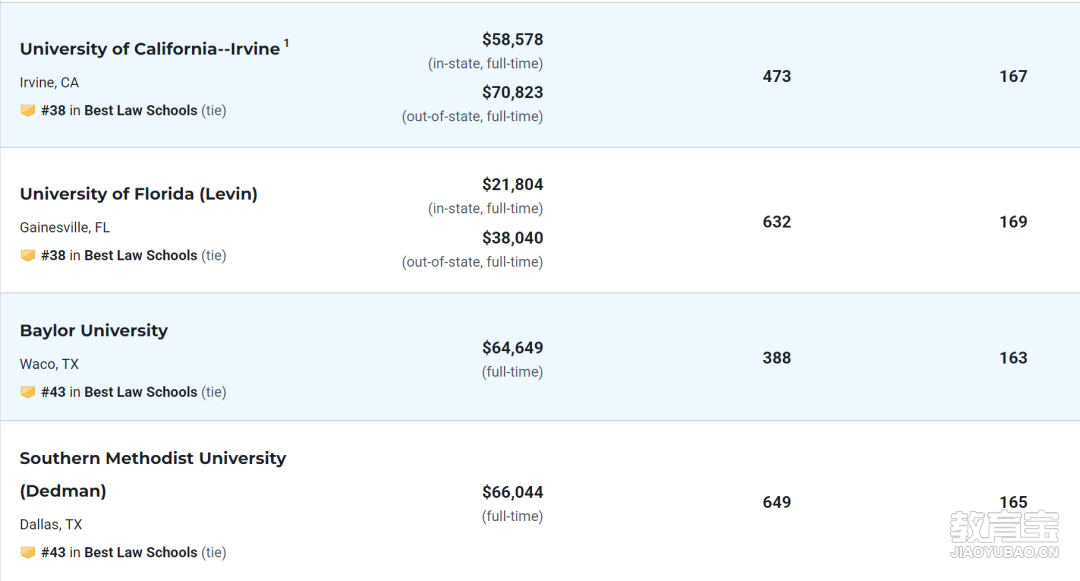The image size is (1080, 581).
Task: Click Best Law Schools link under UC Irvine
Action: pyautogui.click(x=141, y=110)
